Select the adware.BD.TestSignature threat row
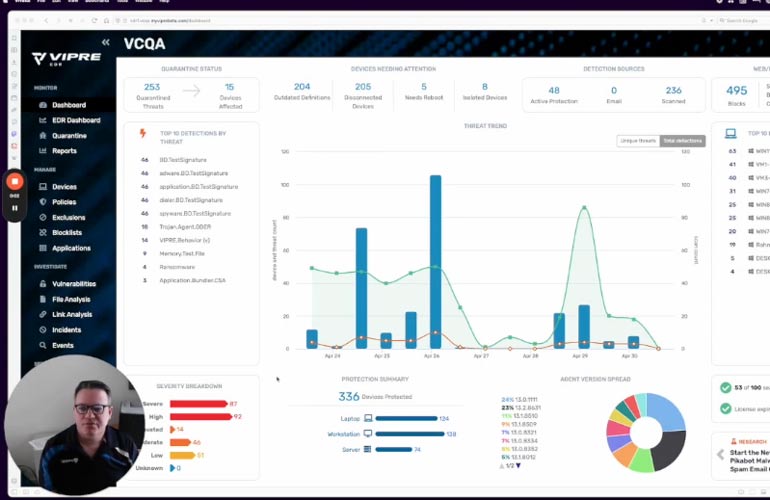The image size is (770, 500). pos(193,173)
